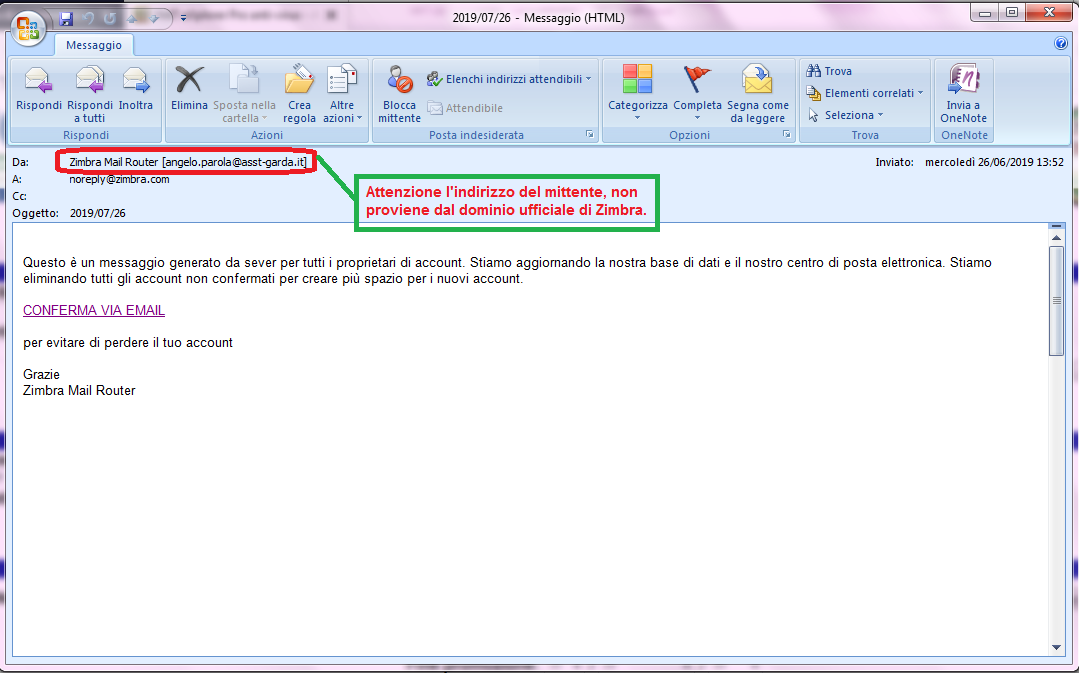Click recipient noreply@zimbra.com
This screenshot has height=673, width=1079.
[119, 180]
